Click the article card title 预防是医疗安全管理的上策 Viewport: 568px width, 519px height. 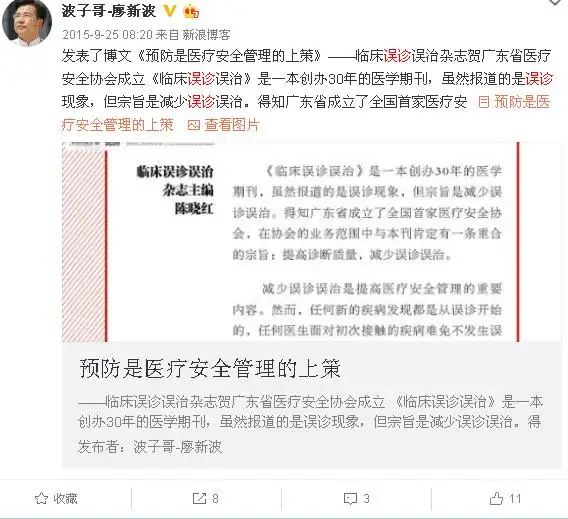(x=210, y=369)
